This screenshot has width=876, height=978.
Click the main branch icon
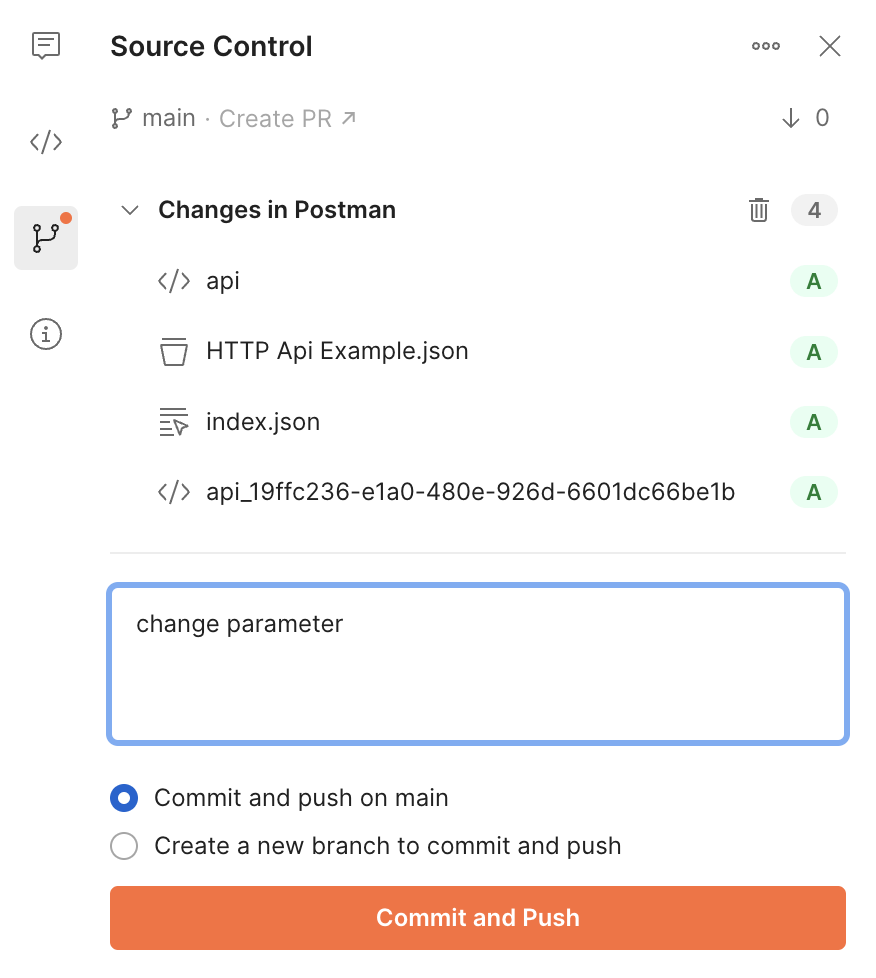tap(122, 118)
